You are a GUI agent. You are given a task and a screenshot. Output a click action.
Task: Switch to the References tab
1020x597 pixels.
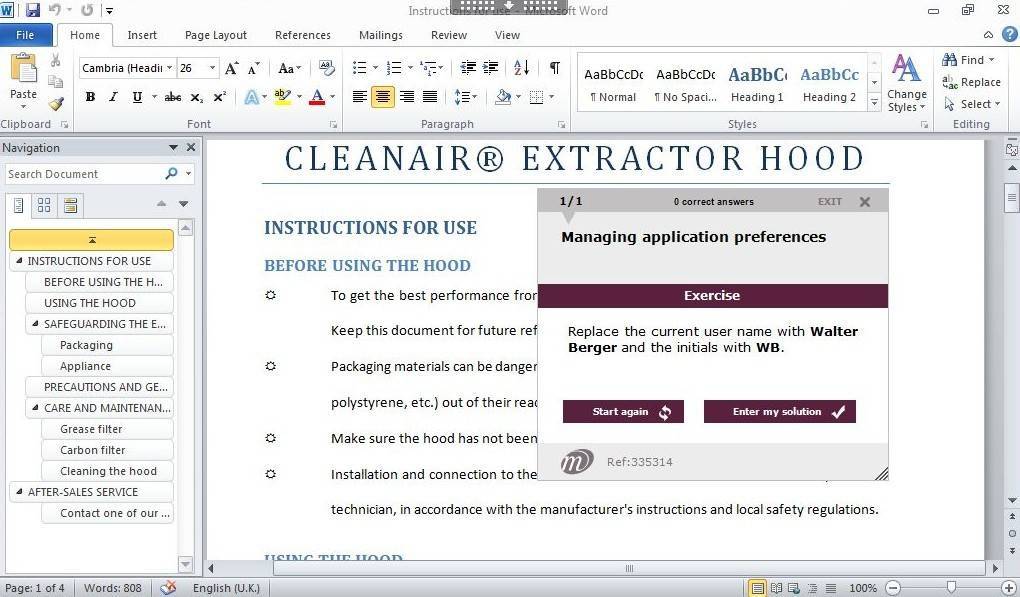(x=302, y=35)
